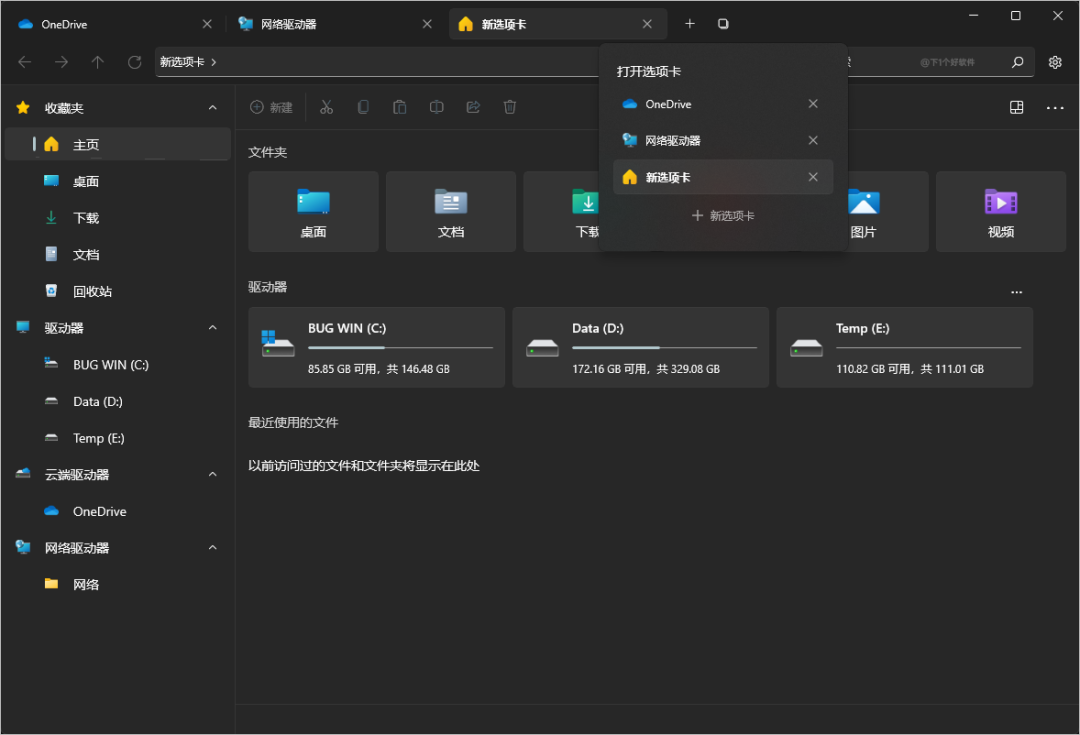Collapse the 云端驱动器 sidebar section
1080x735 pixels.
coord(212,475)
